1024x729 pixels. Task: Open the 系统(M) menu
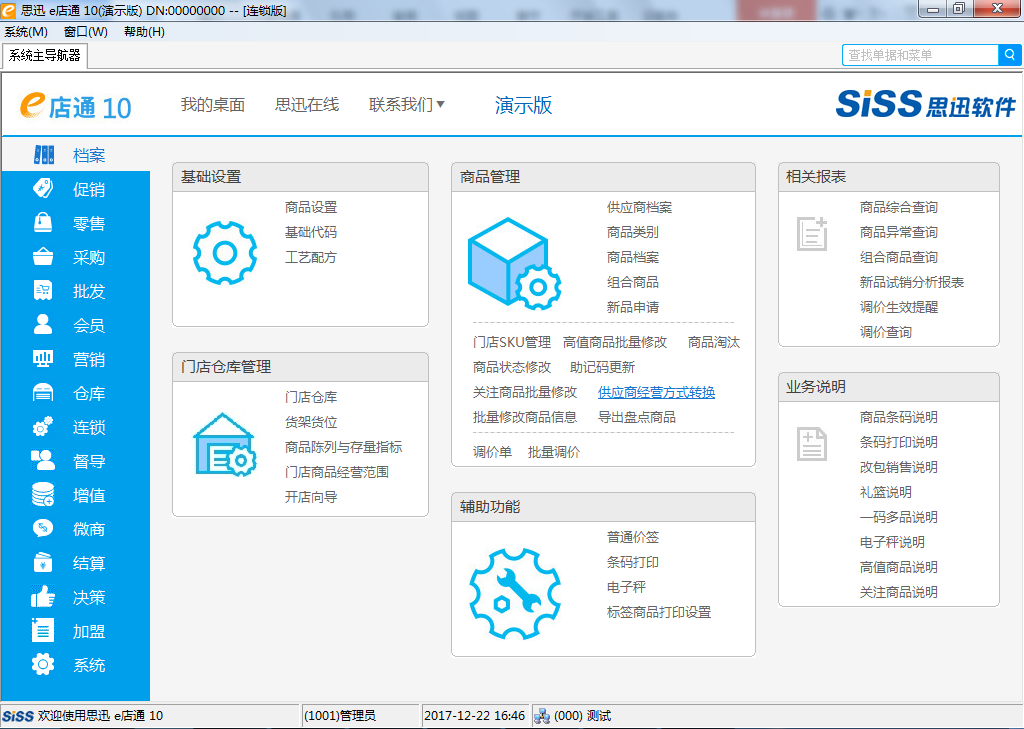point(26,31)
